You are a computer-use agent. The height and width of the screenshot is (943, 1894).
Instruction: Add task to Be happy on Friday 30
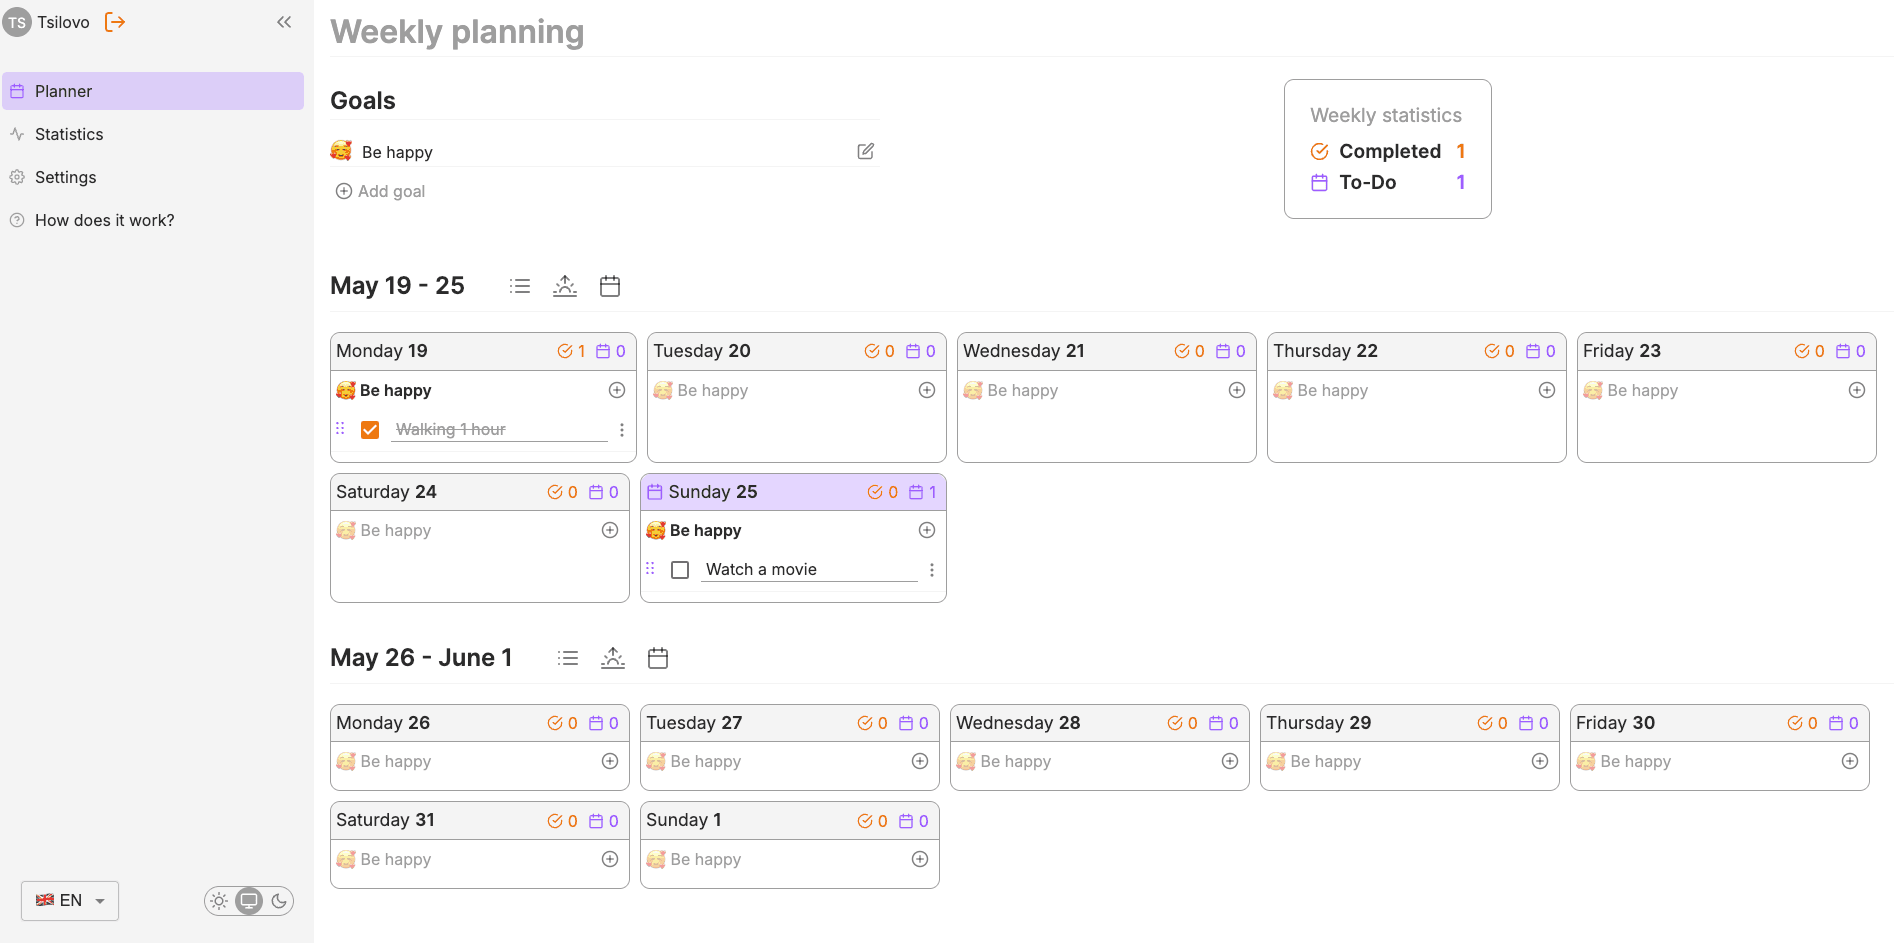[1850, 761]
